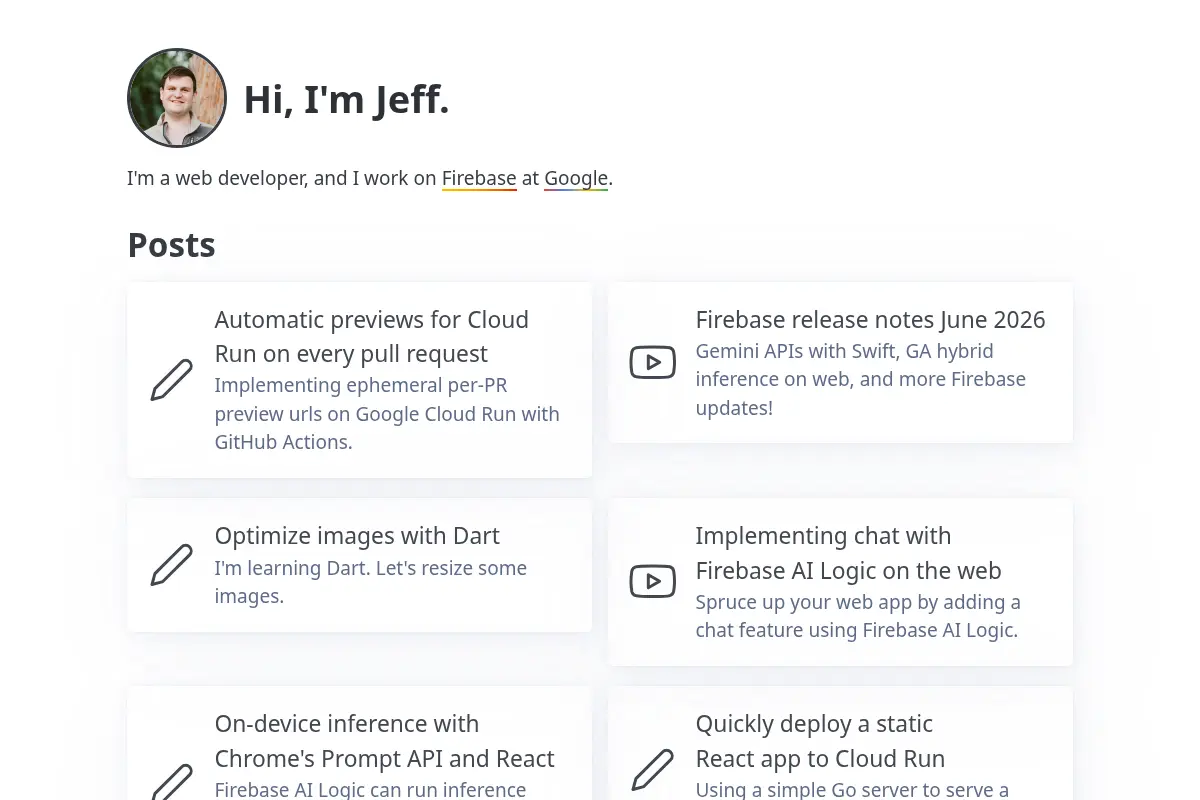
Task: Click description 'Implementing ephemeral per-PR preview urls'
Action: [x=387, y=414]
